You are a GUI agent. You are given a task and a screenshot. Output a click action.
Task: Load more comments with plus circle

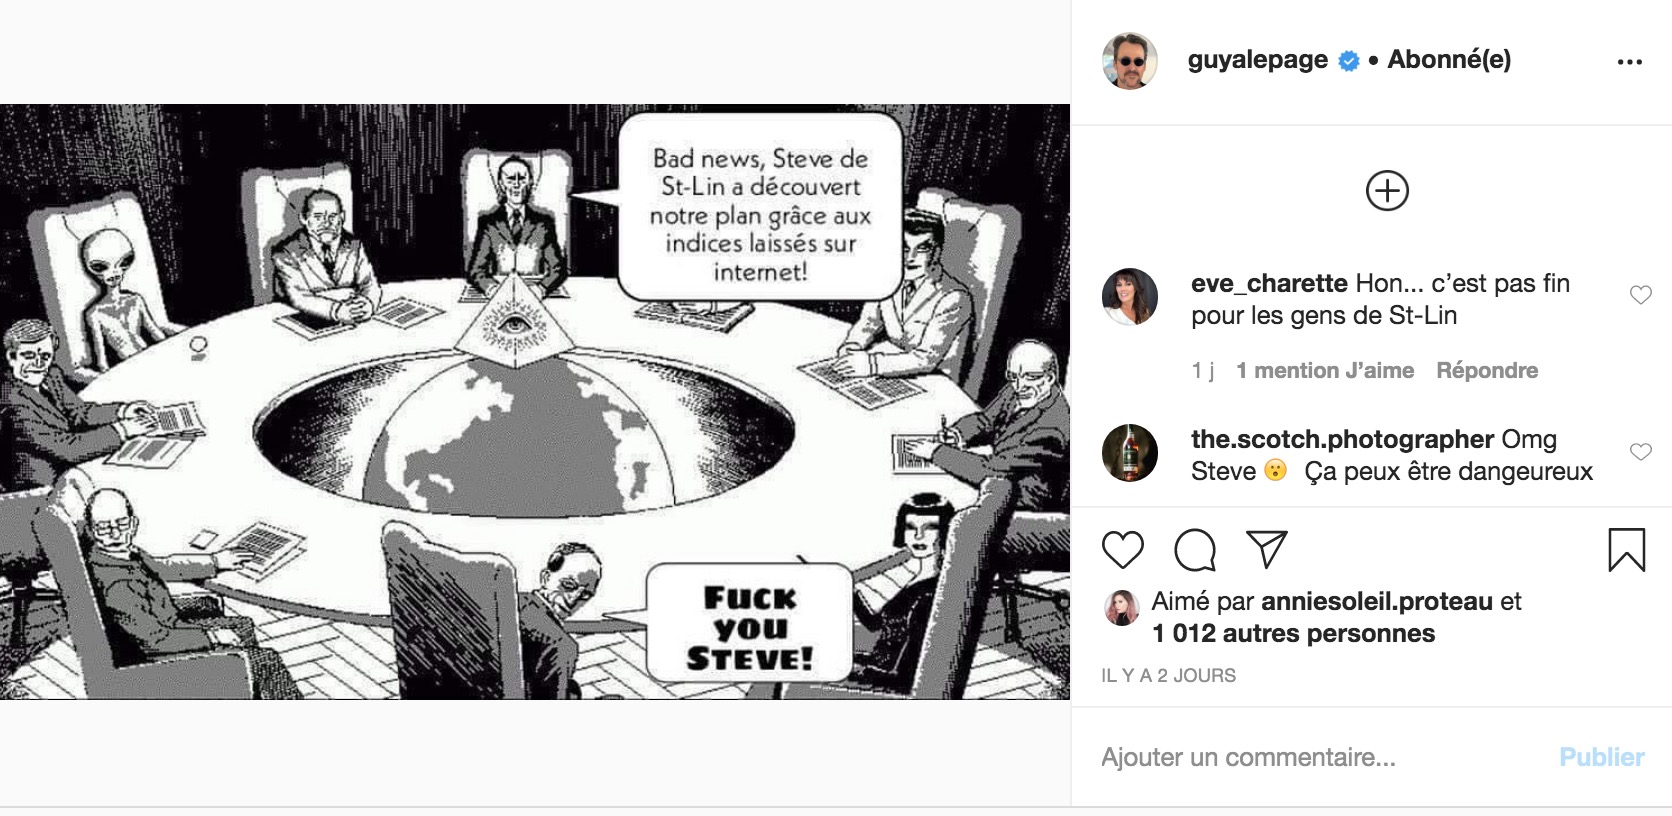click(x=1387, y=190)
